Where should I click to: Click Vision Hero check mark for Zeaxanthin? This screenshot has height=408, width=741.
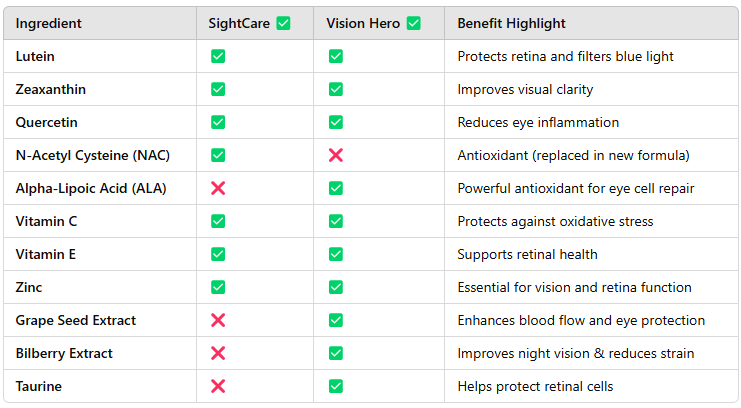[x=336, y=89]
